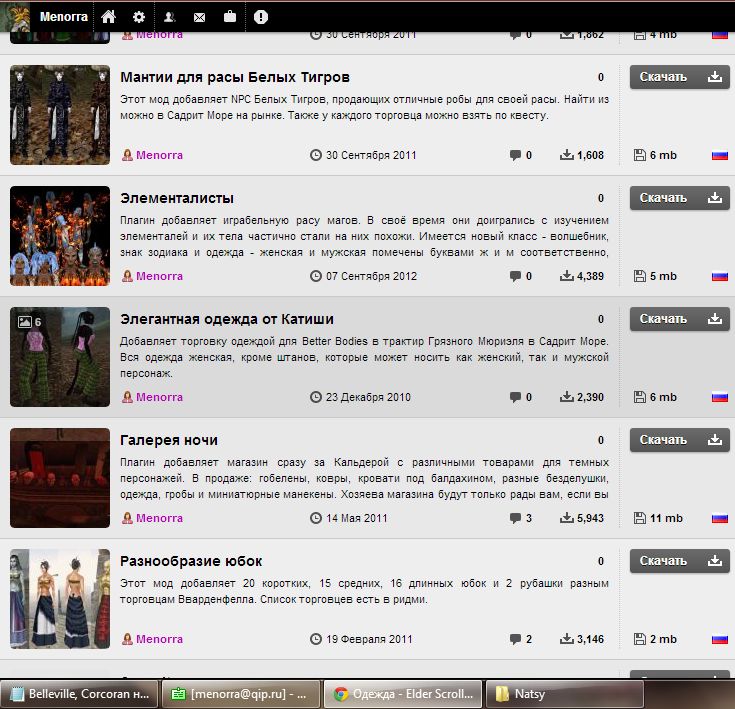The height and width of the screenshot is (709, 735).
Task: Switch to menorra@qip.ru taskbar window
Action: 241,694
